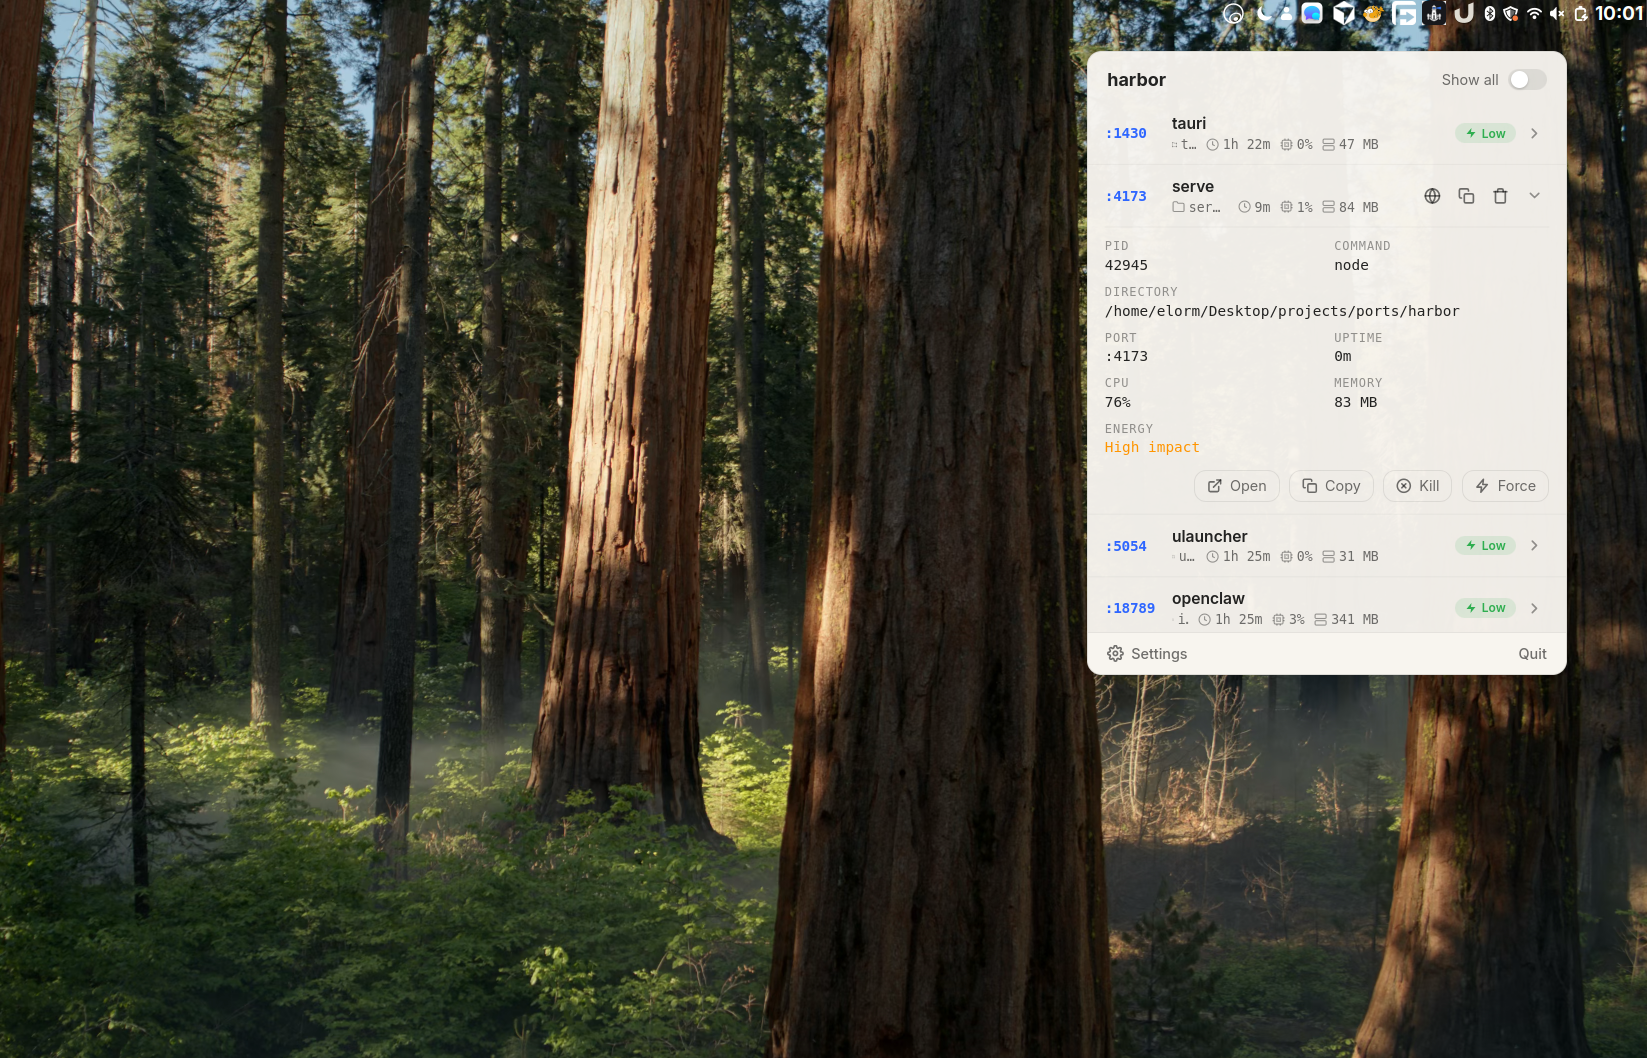
Task: Open Wi-Fi status in top bar
Action: [x=1534, y=13]
